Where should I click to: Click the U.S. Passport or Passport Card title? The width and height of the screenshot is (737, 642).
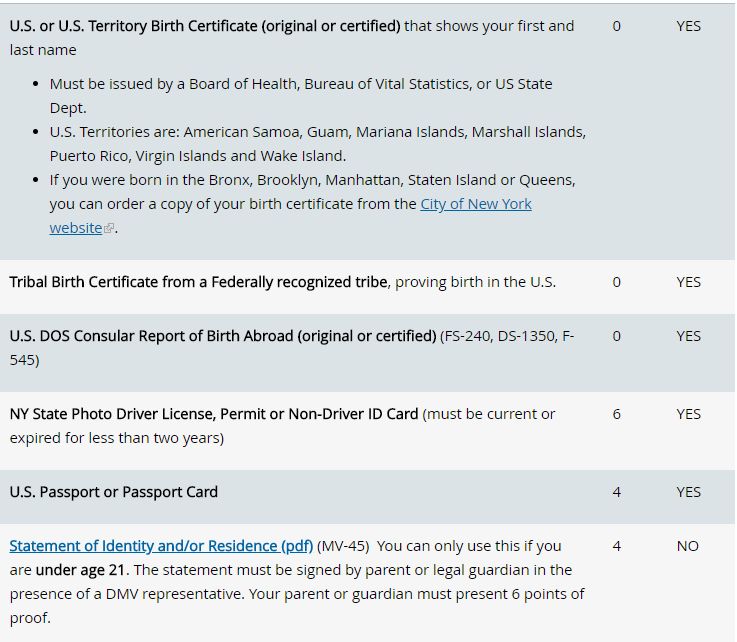113,492
